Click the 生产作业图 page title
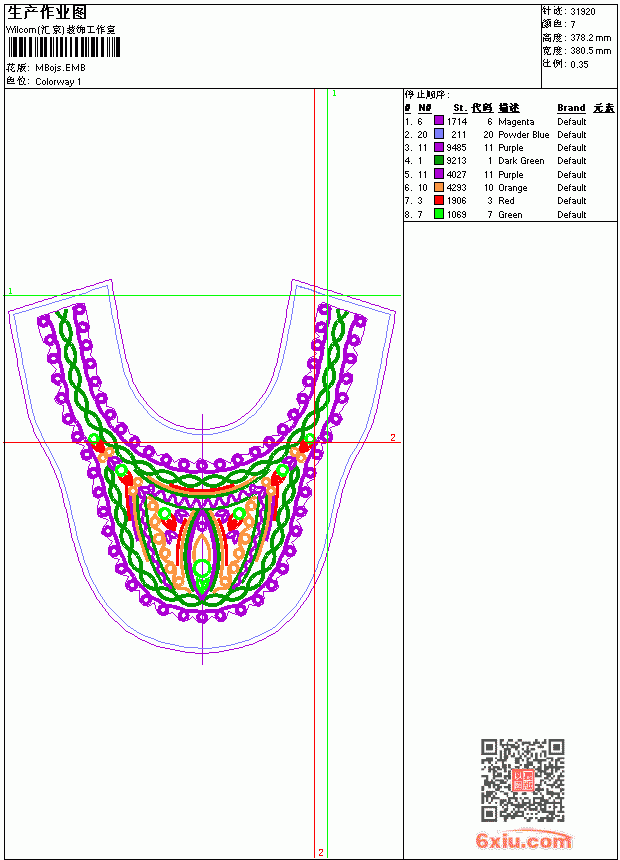Viewport: 620px width, 860px height. coord(47,13)
